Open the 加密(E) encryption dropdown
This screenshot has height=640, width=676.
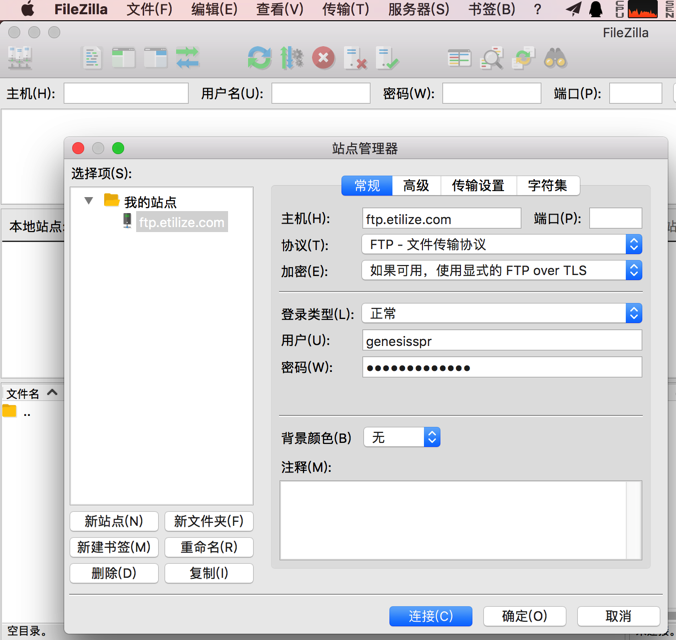point(502,270)
